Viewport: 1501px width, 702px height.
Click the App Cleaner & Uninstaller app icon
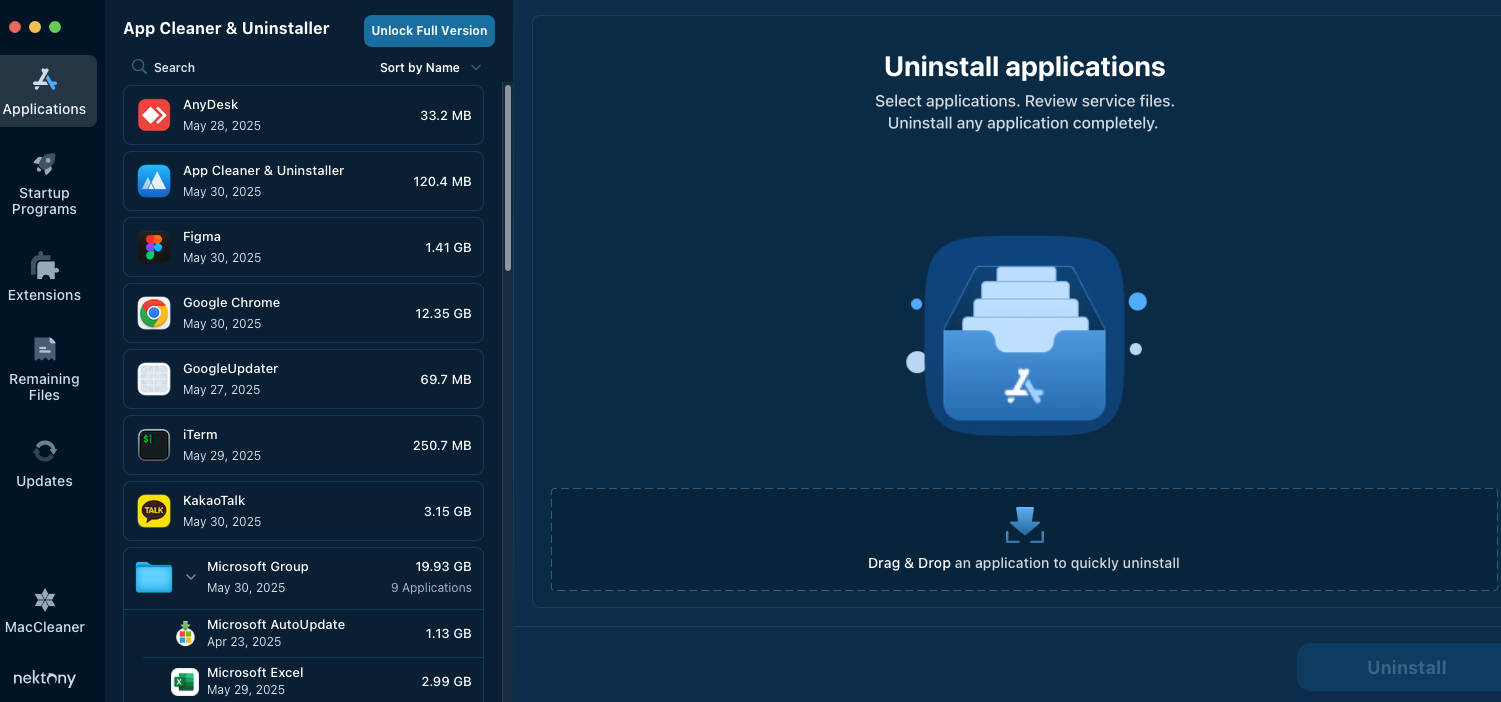pos(154,181)
